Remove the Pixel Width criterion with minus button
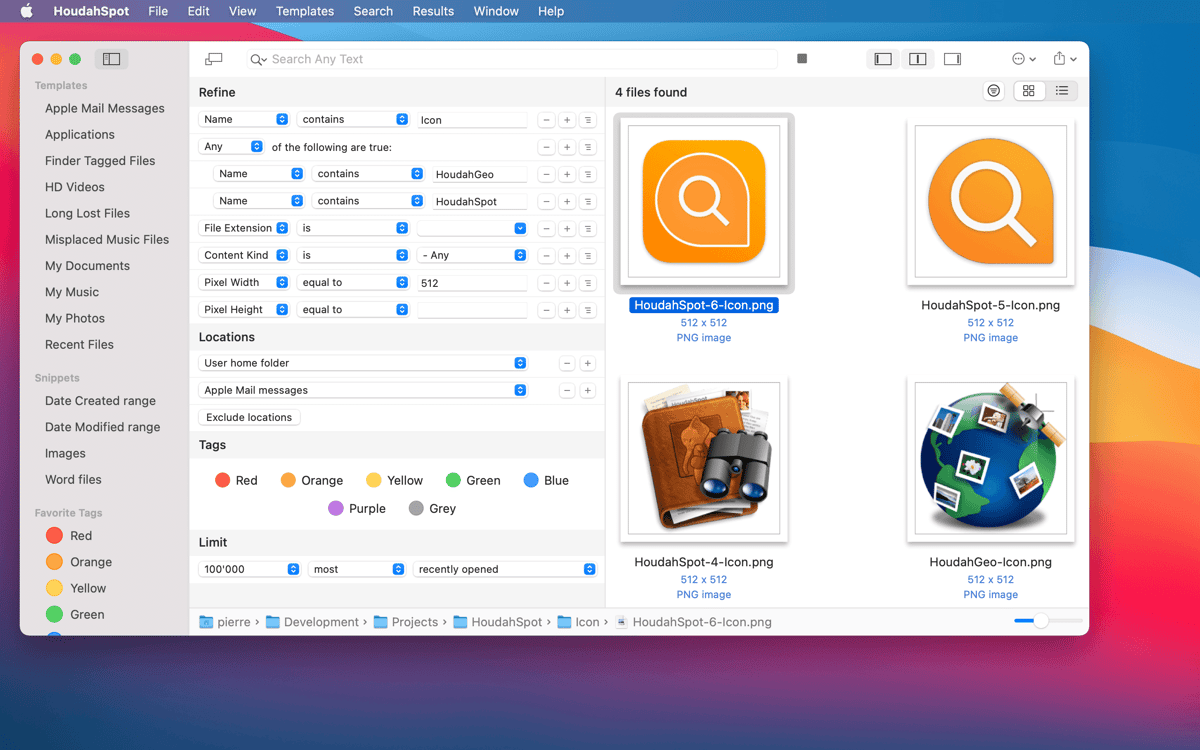Viewport: 1200px width, 750px height. click(546, 283)
